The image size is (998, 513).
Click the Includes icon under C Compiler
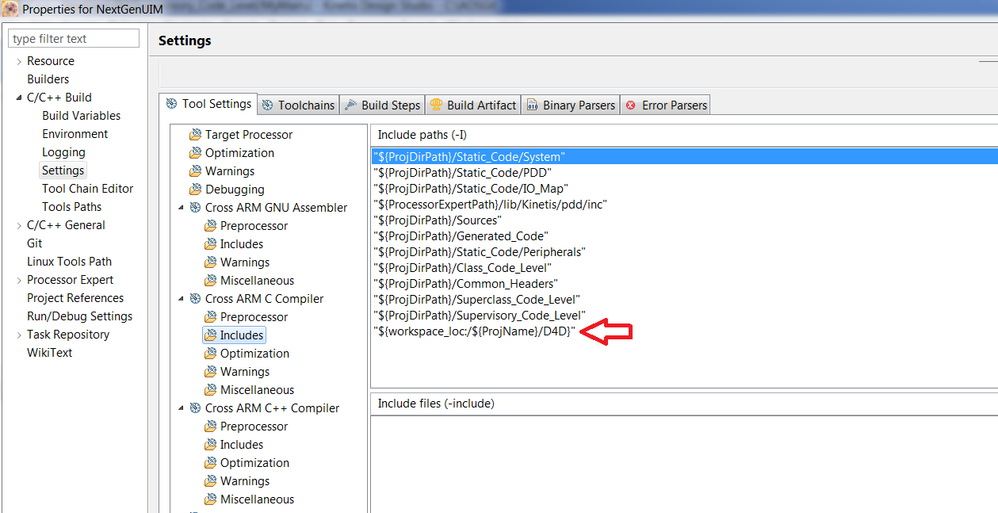211,335
